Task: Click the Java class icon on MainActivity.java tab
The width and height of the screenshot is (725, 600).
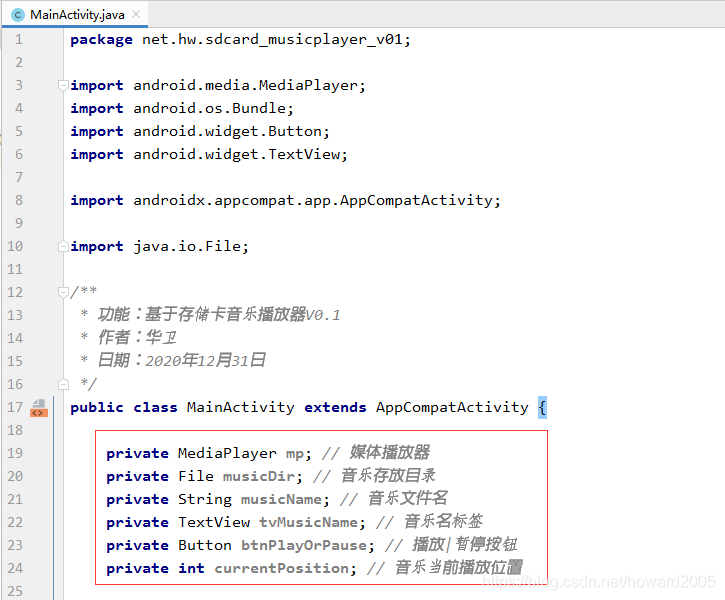Action: [x=18, y=15]
